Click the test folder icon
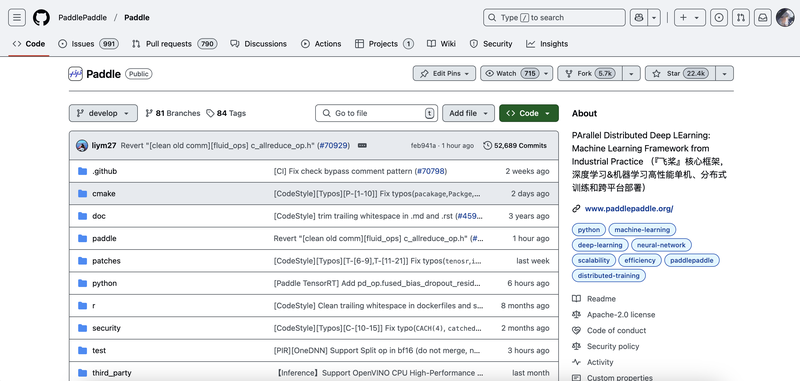 pyautogui.click(x=82, y=350)
